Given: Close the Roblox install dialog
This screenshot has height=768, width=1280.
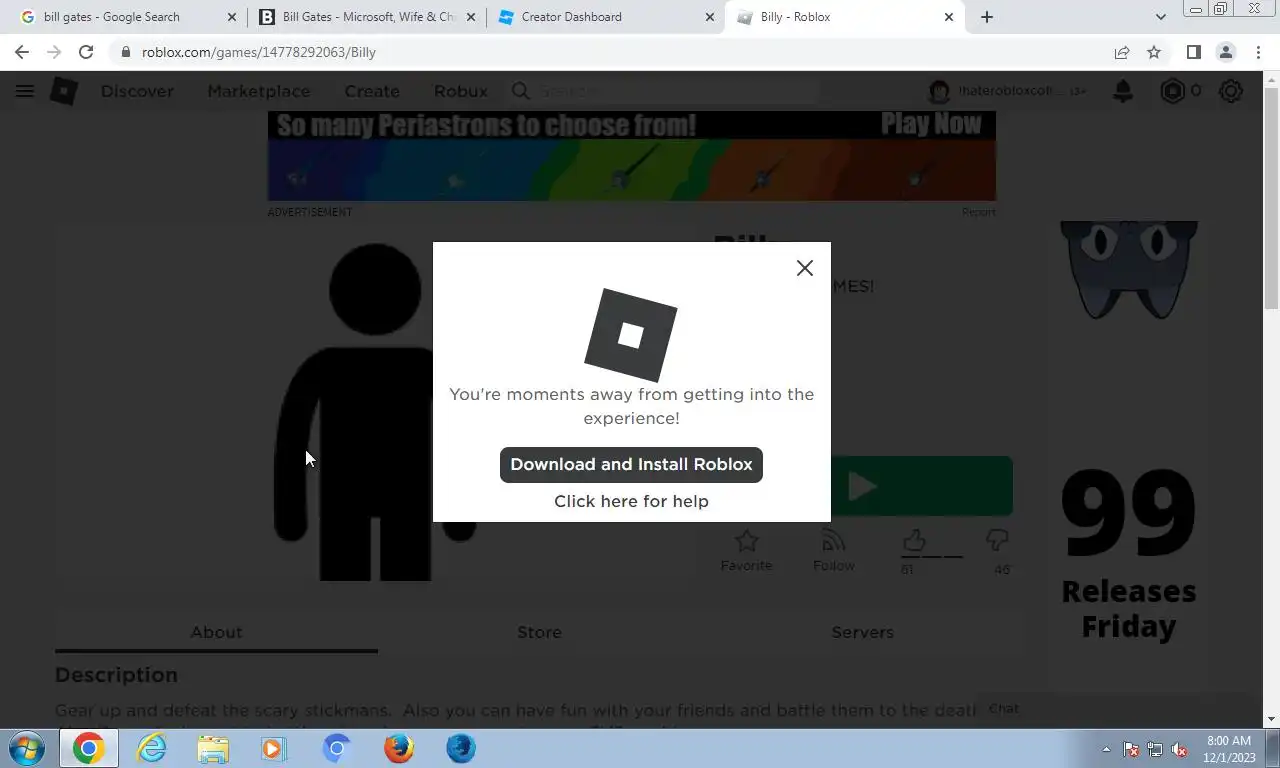Looking at the screenshot, I should (x=804, y=268).
